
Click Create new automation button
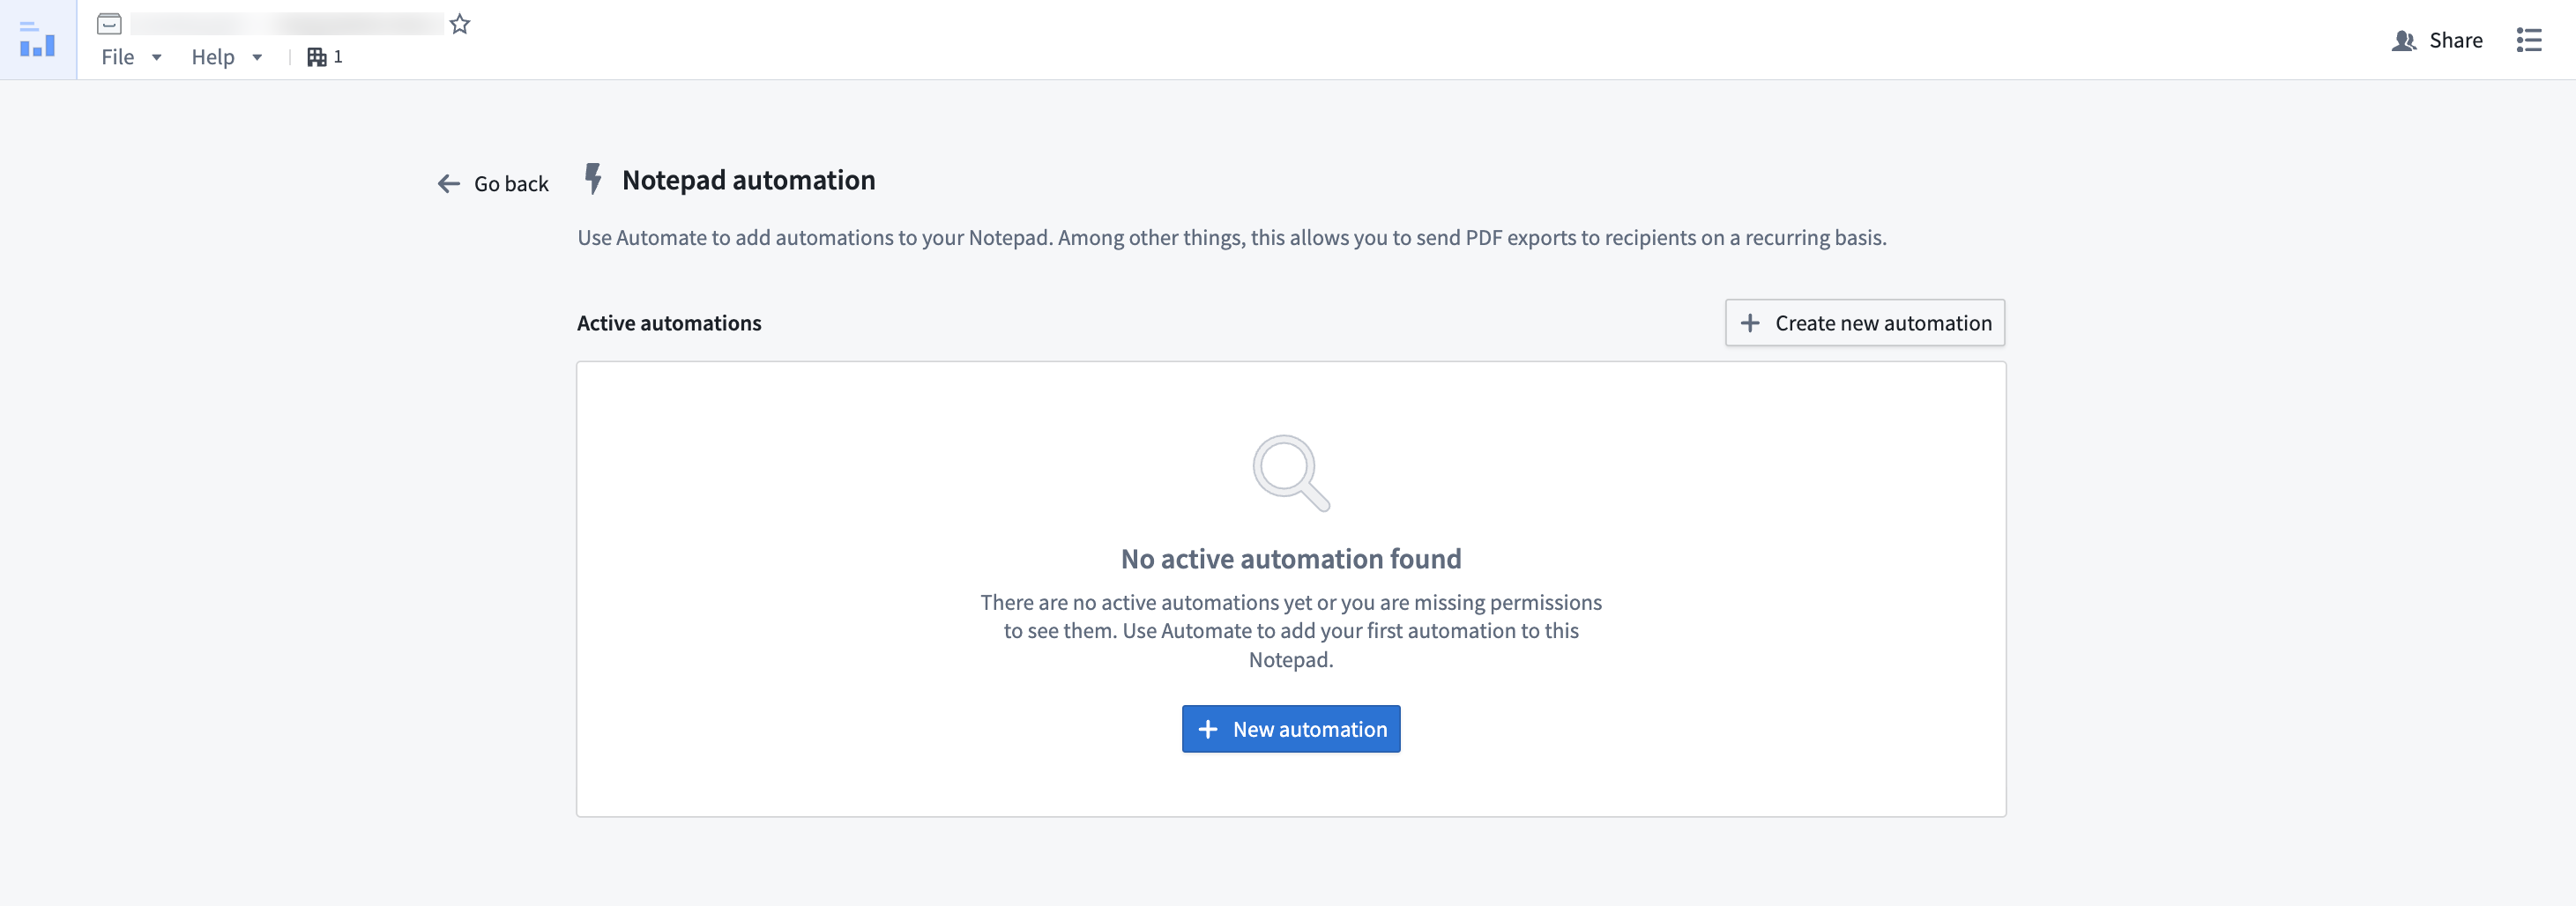coord(1865,323)
